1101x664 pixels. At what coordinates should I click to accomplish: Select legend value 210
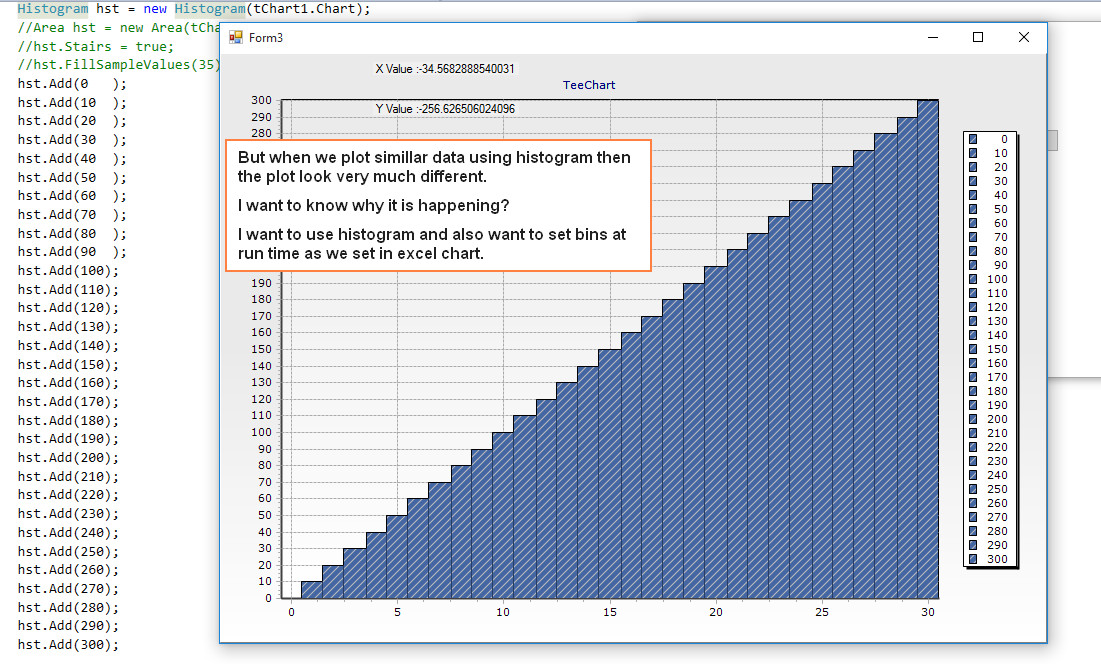pos(997,433)
